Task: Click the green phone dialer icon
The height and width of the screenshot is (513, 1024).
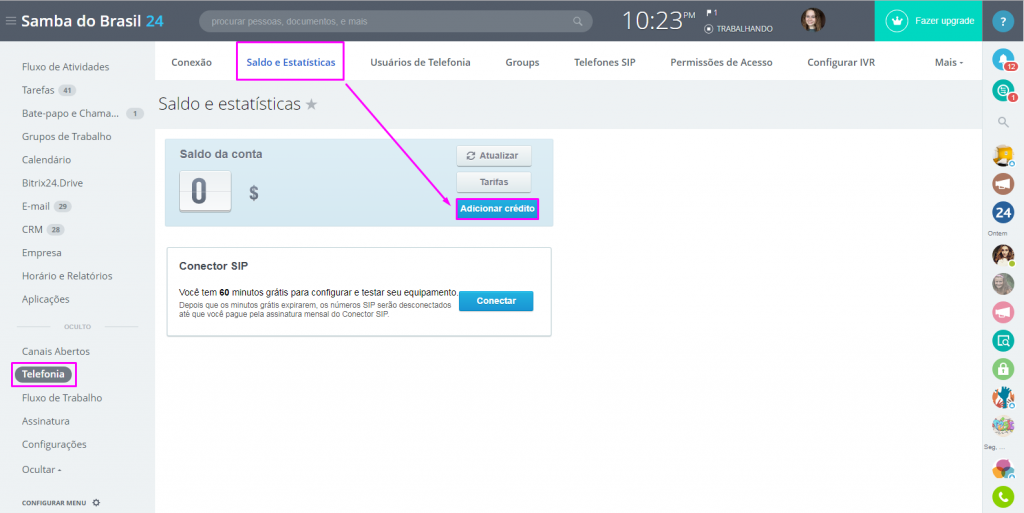Action: pyautogui.click(x=1003, y=497)
